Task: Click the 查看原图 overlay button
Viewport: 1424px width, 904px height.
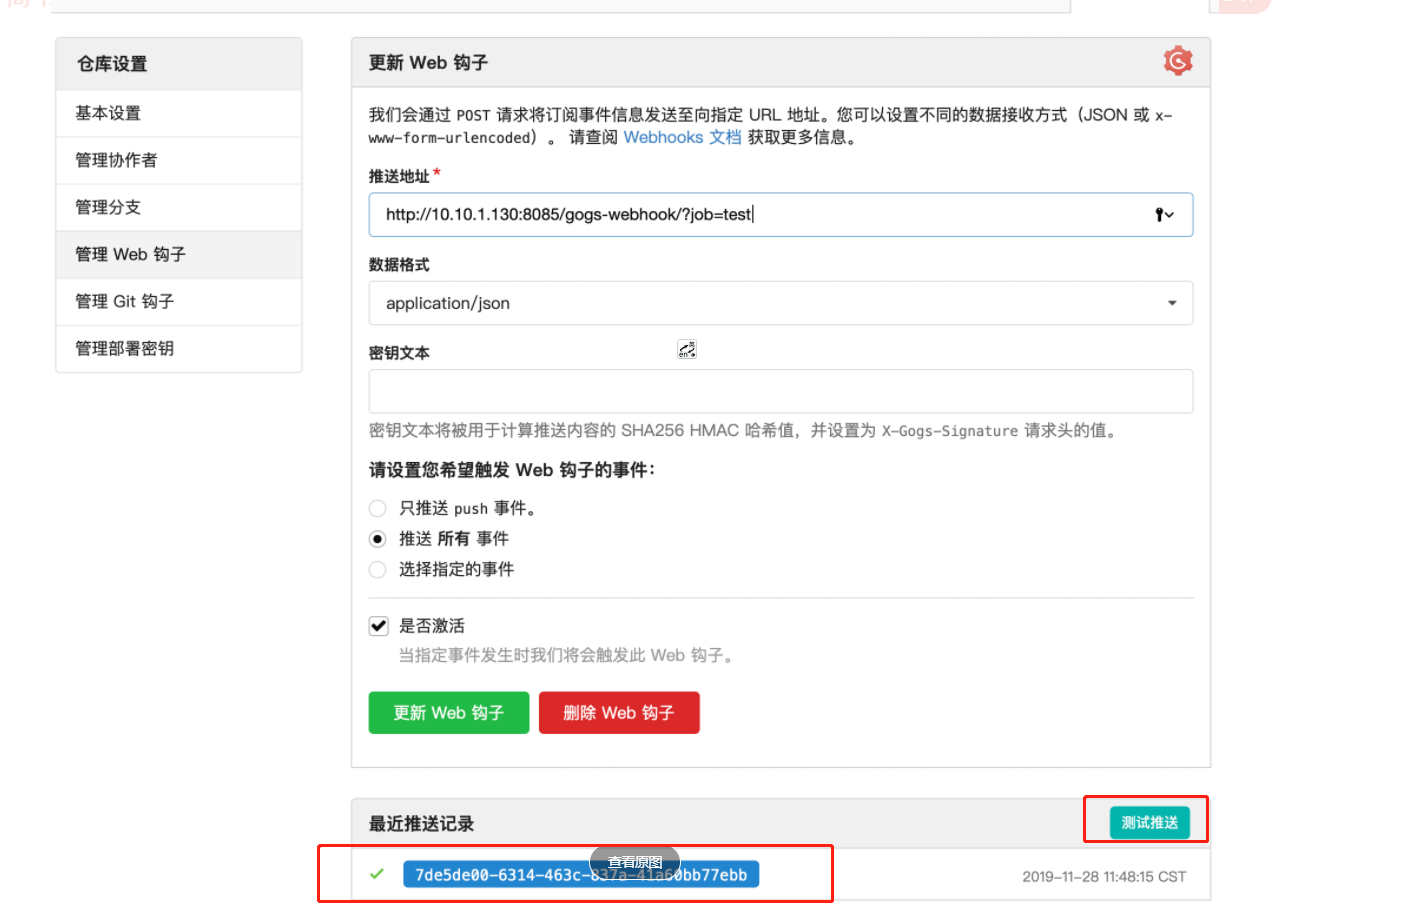Action: 635,862
